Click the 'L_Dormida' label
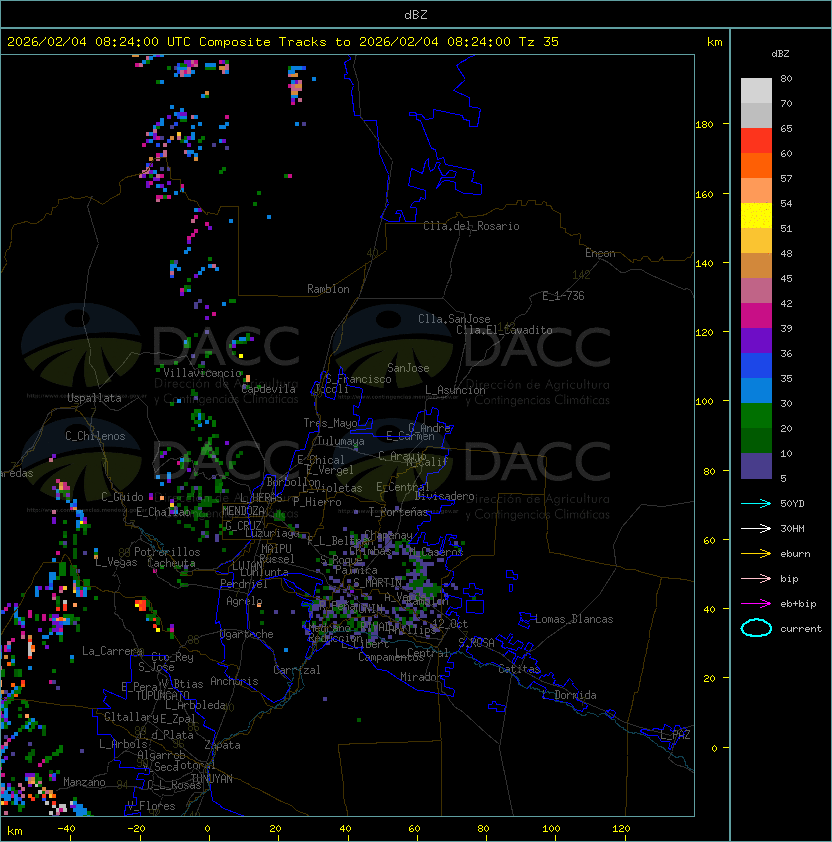832x842 pixels. (x=570, y=695)
